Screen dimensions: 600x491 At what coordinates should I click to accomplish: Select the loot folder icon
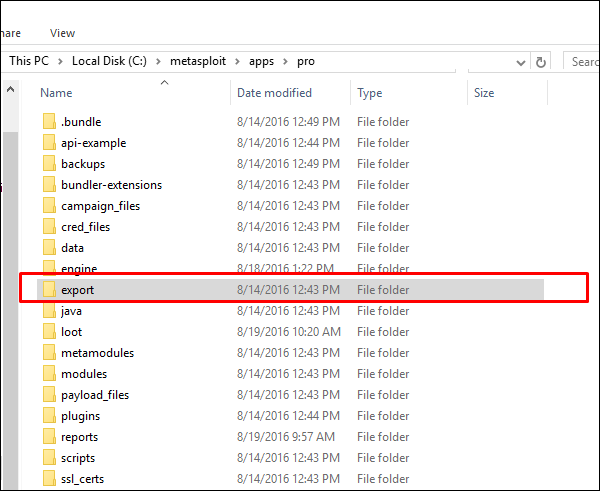(x=49, y=331)
